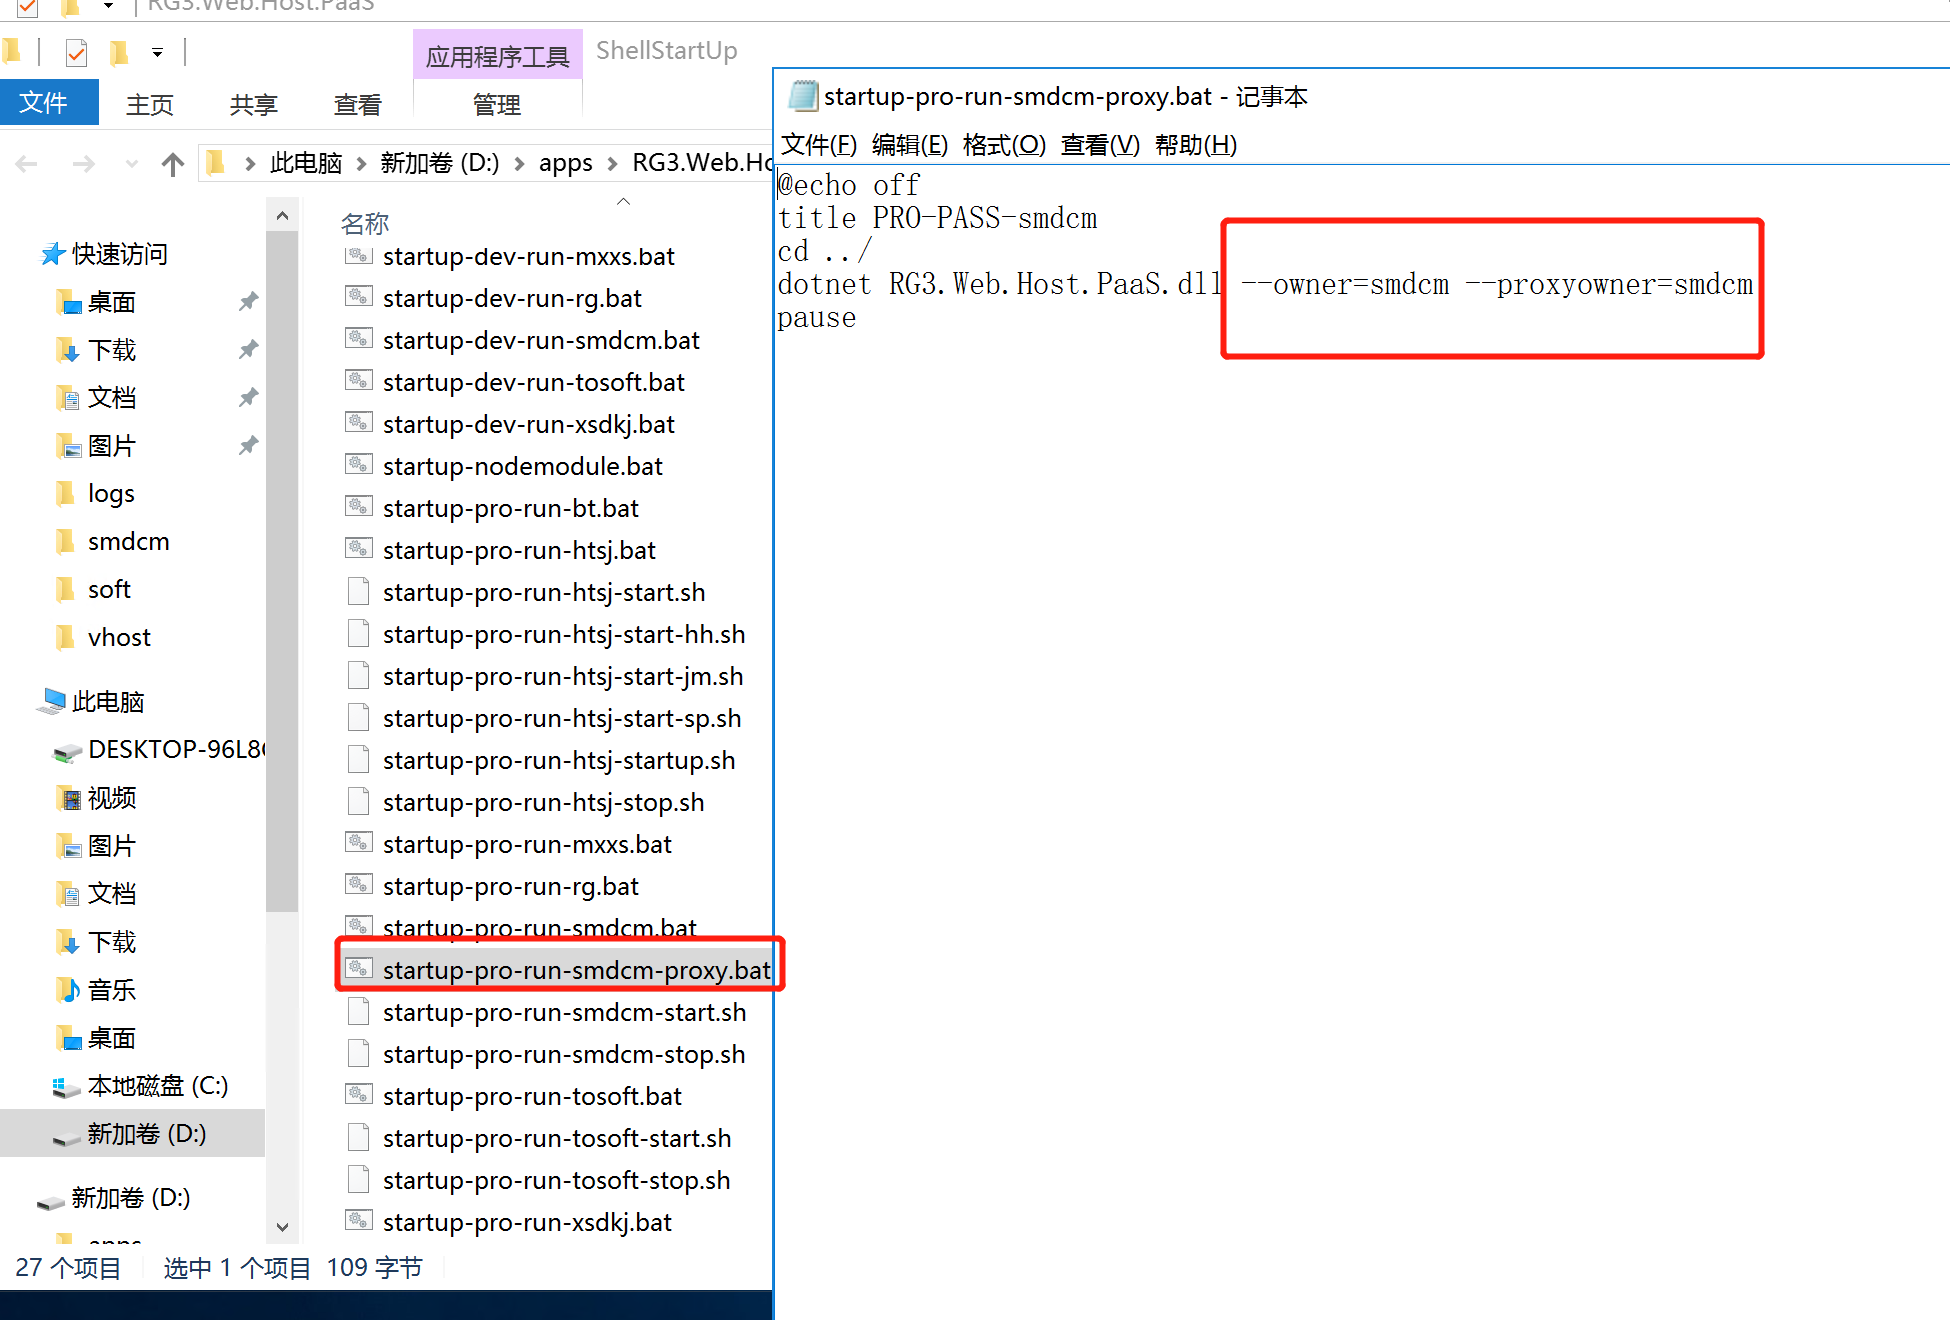Select file startup-dev-run-rg.bat
Viewport: 1950px width, 1320px height.
[x=512, y=298]
